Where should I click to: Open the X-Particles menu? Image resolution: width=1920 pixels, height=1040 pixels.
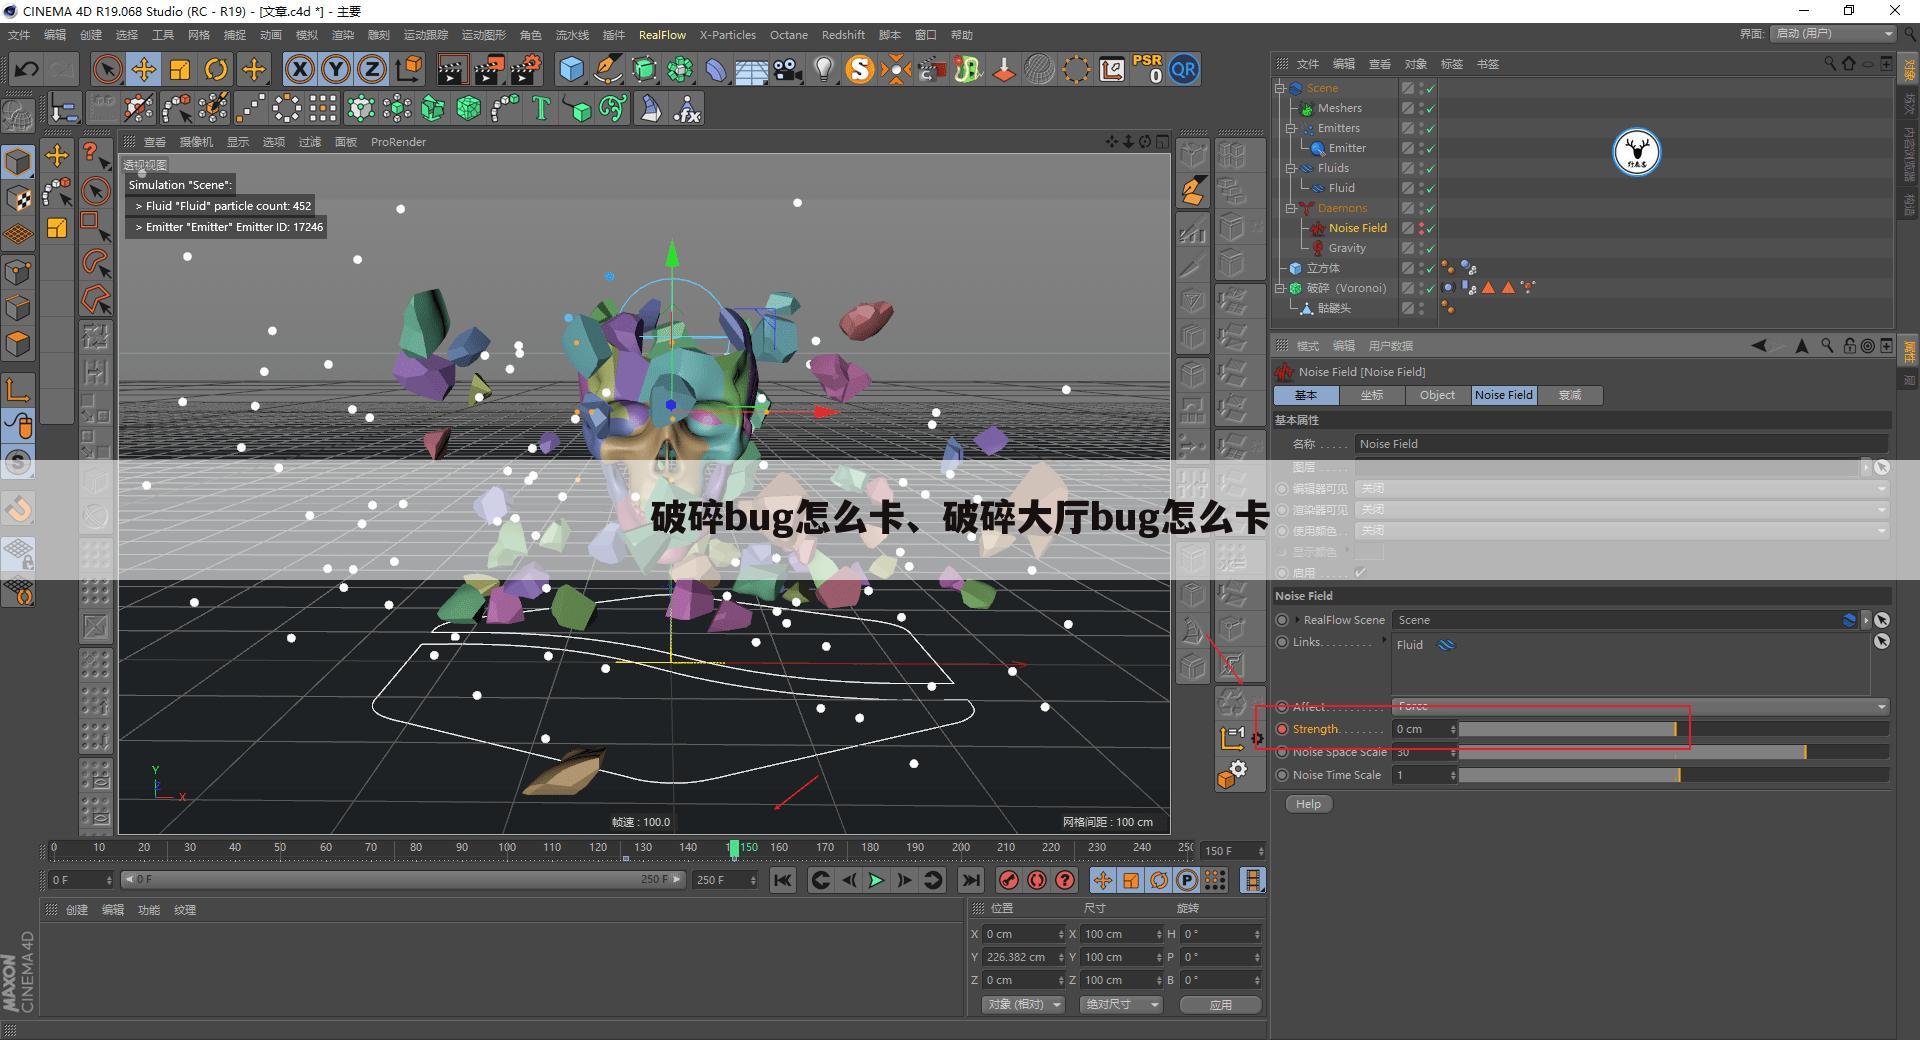727,35
